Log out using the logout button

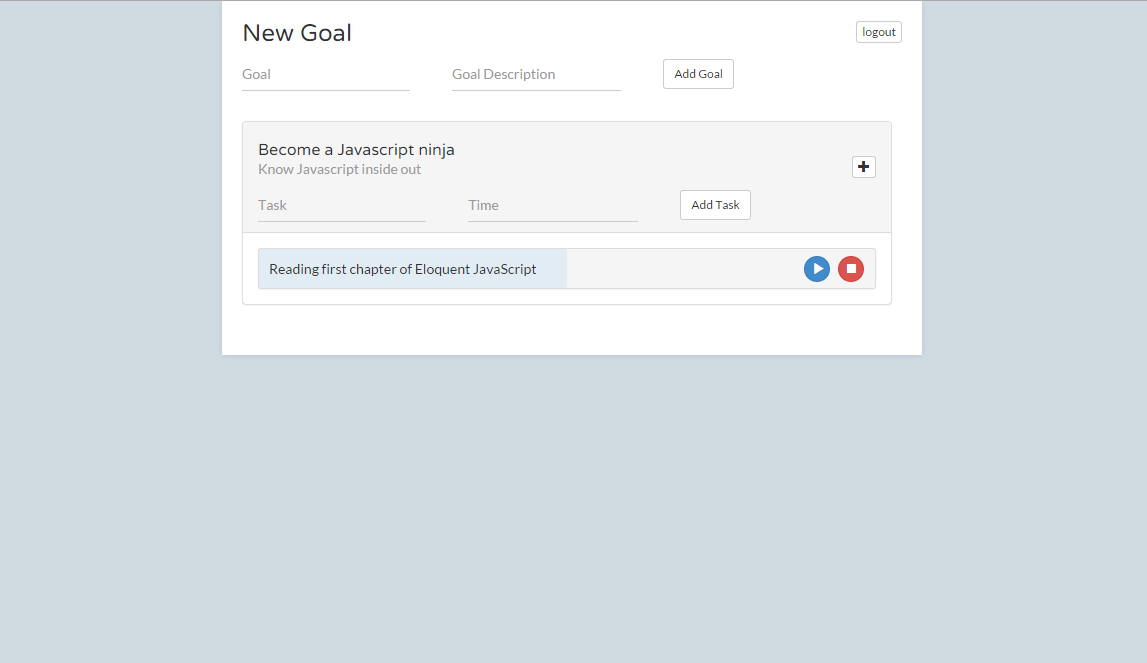pos(879,32)
